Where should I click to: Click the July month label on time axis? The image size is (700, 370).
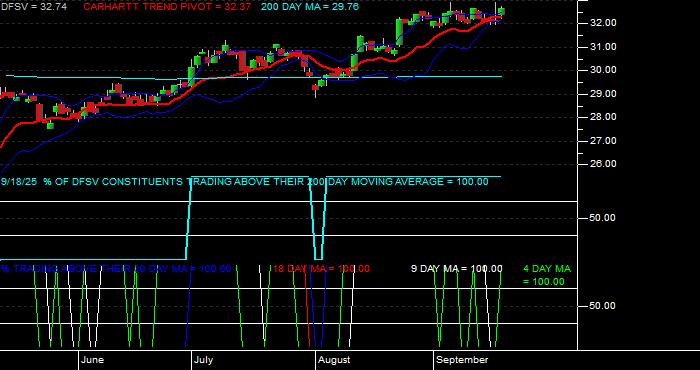coord(204,360)
